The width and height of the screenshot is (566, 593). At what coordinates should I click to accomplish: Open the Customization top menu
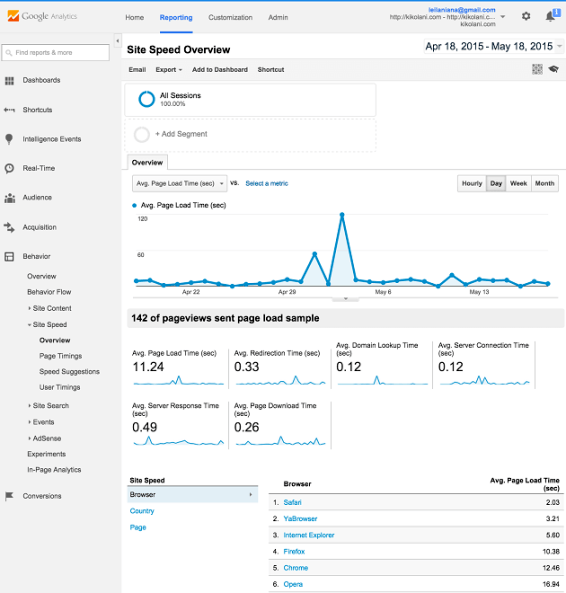[230, 17]
